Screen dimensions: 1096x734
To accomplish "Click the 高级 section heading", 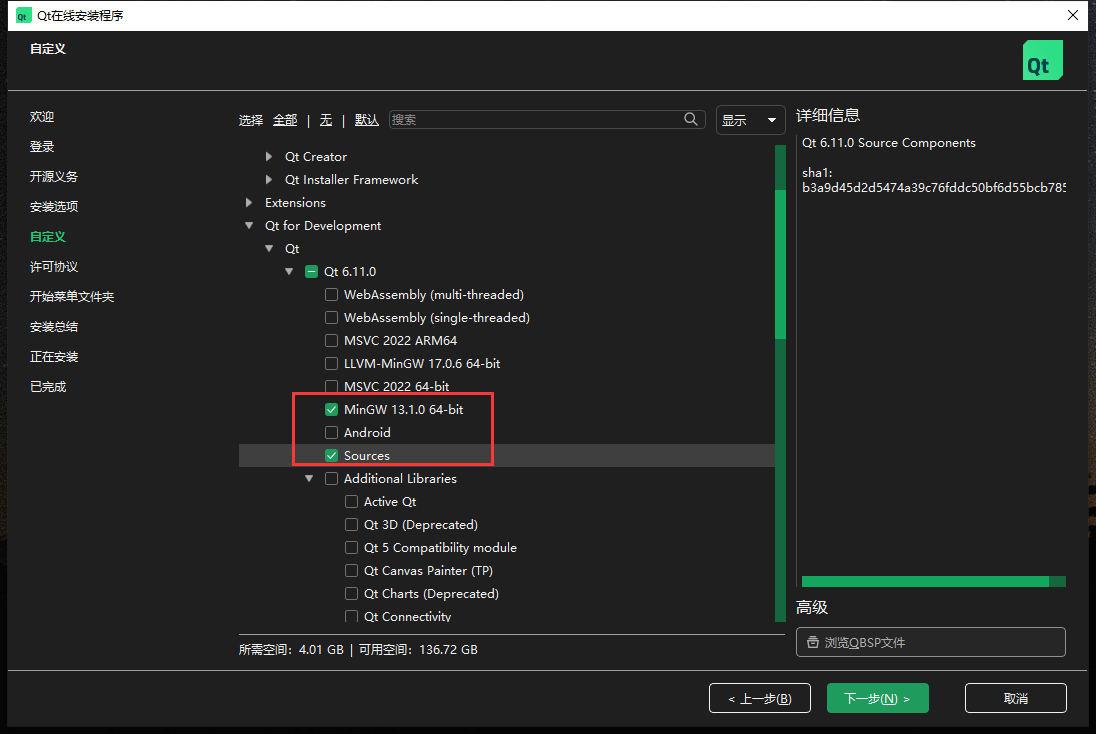I will [812, 607].
